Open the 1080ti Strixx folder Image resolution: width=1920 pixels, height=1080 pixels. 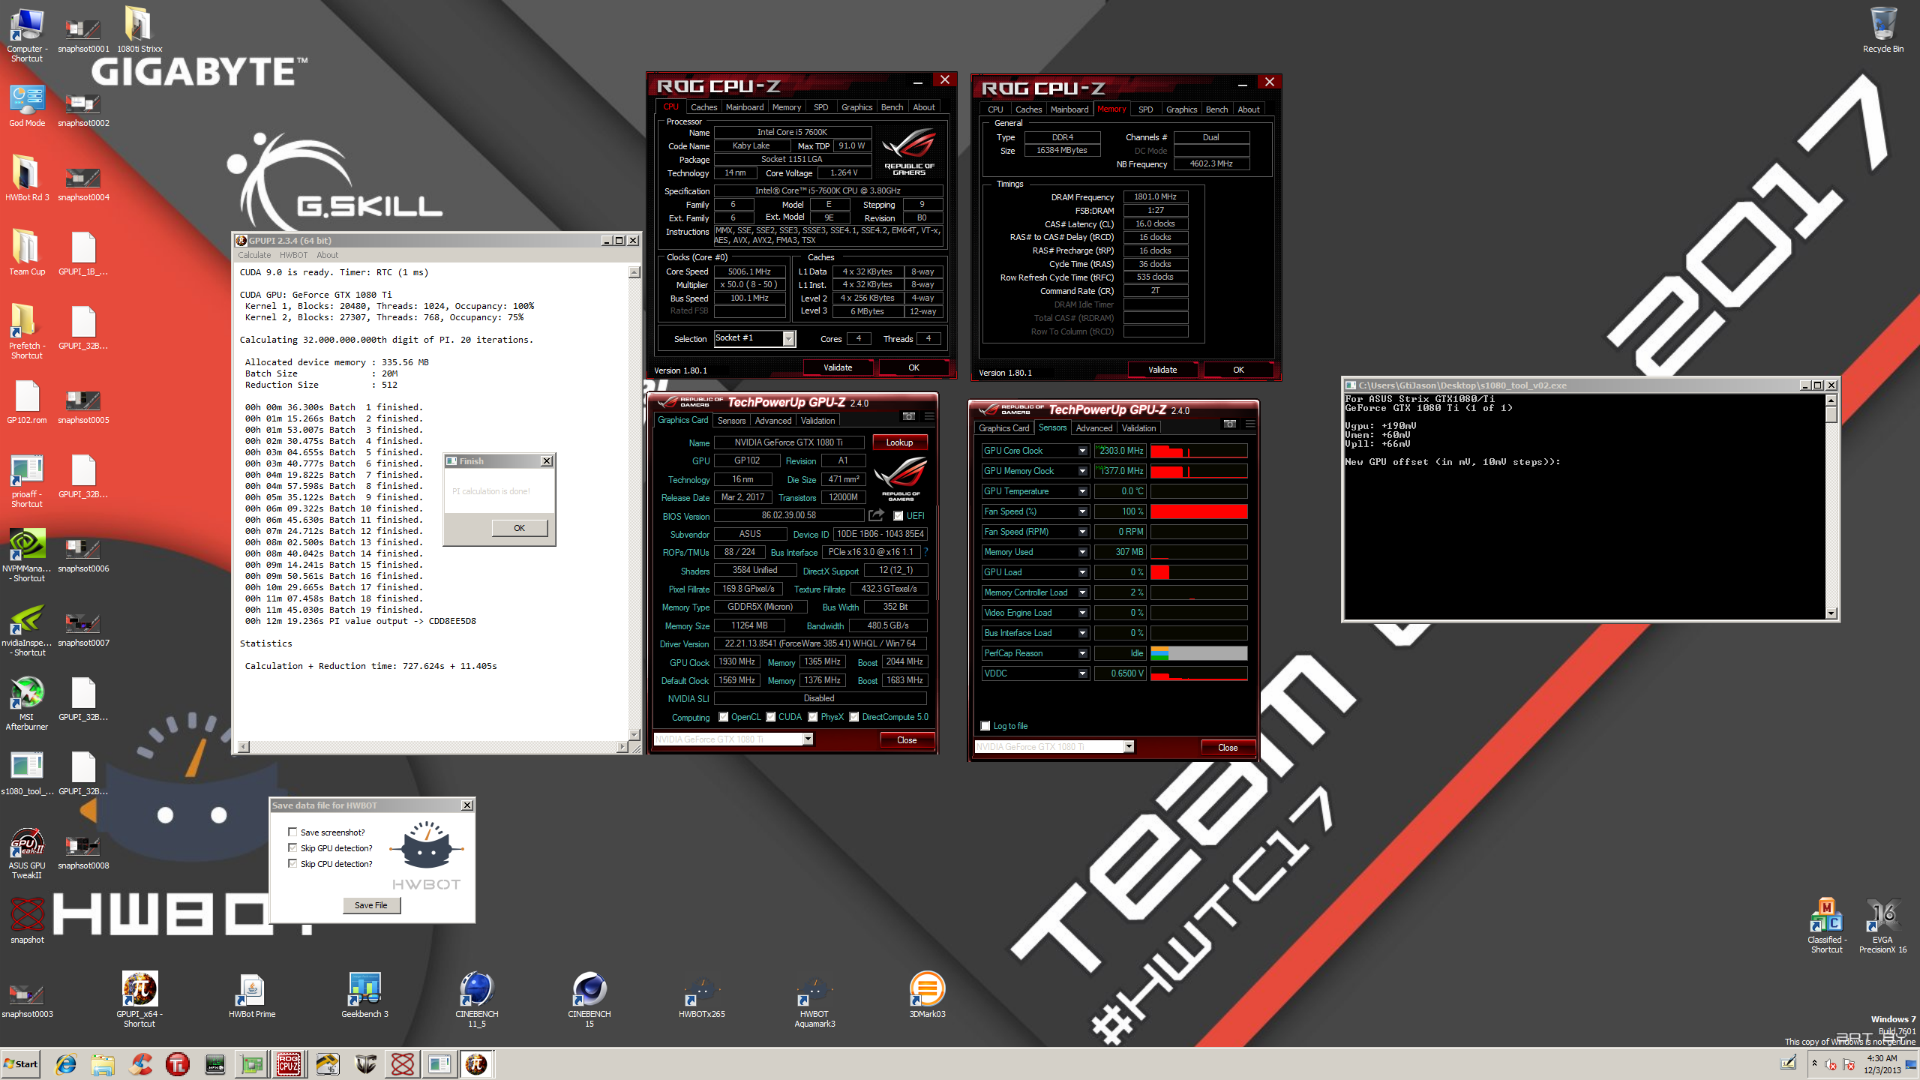[x=138, y=29]
